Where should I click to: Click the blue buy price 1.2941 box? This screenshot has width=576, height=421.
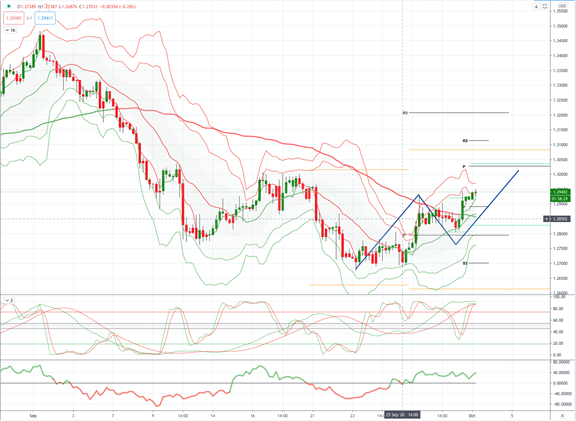(x=45, y=18)
